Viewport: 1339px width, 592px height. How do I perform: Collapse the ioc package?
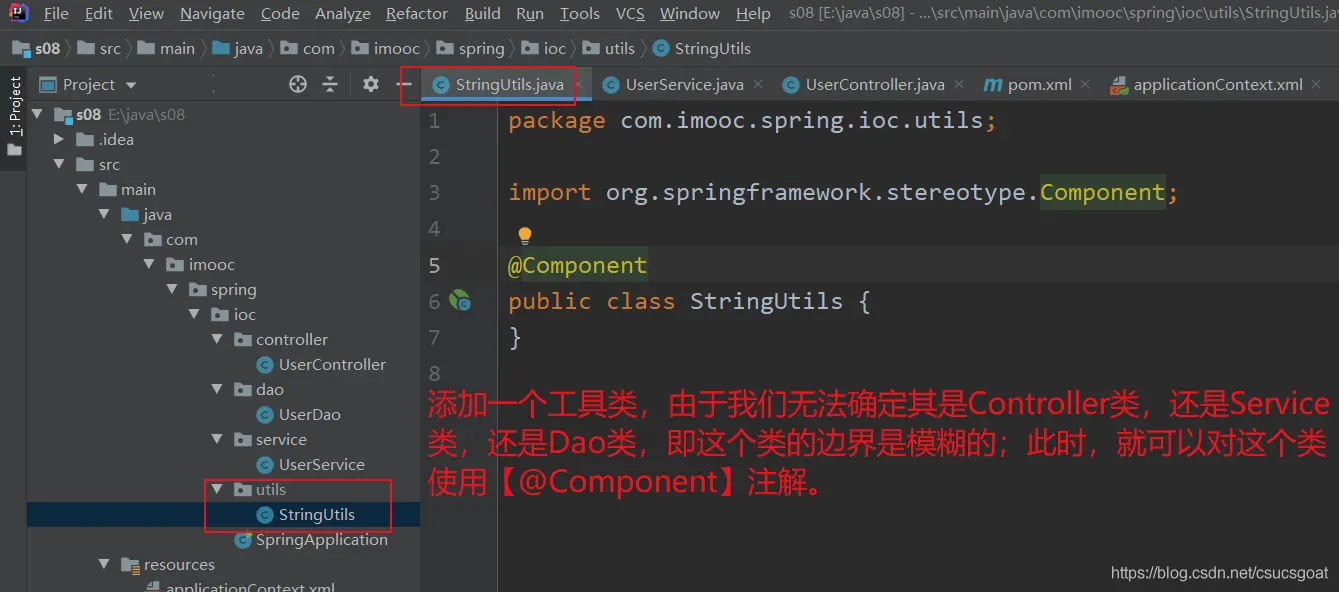[x=194, y=314]
